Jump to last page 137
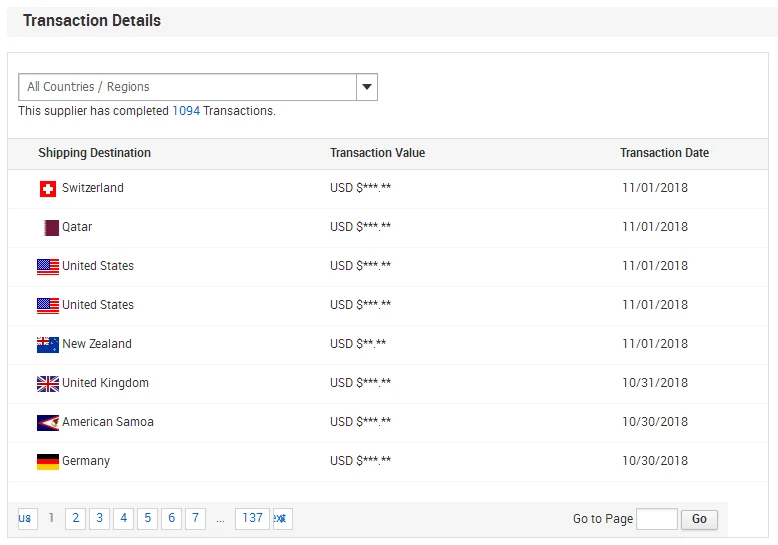This screenshot has width=778, height=545. click(252, 518)
